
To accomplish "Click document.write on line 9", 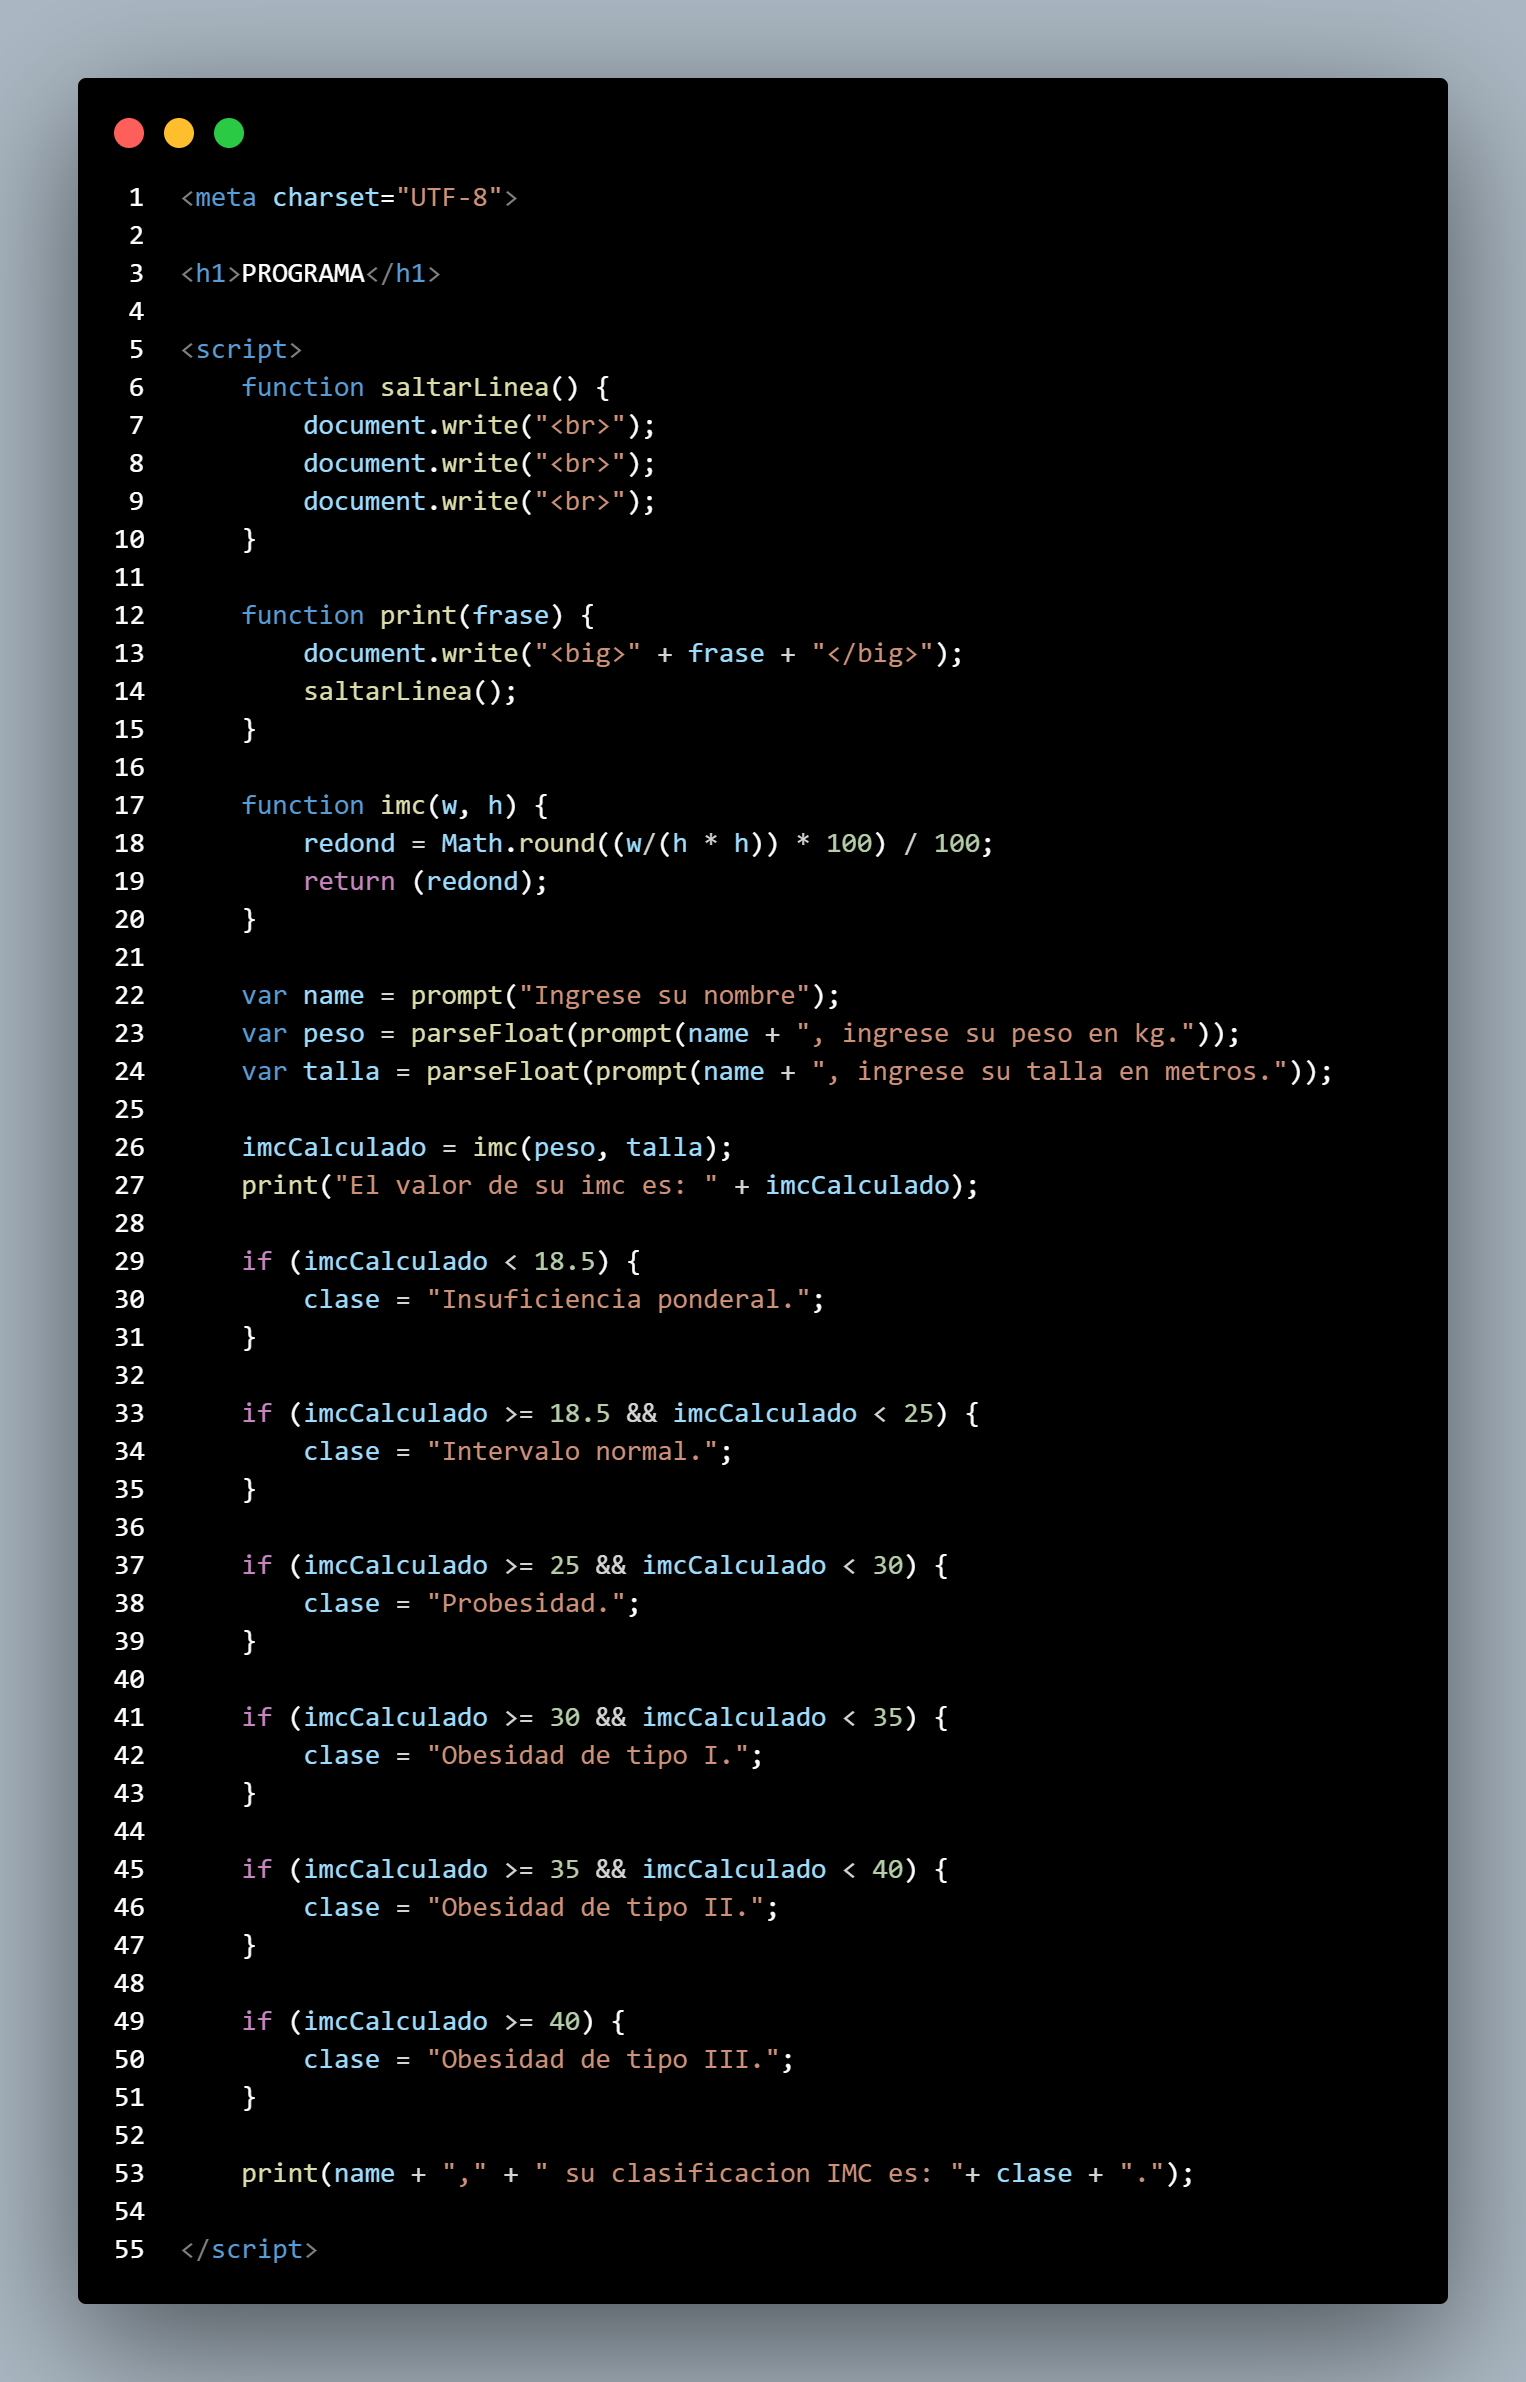I will click(411, 502).
